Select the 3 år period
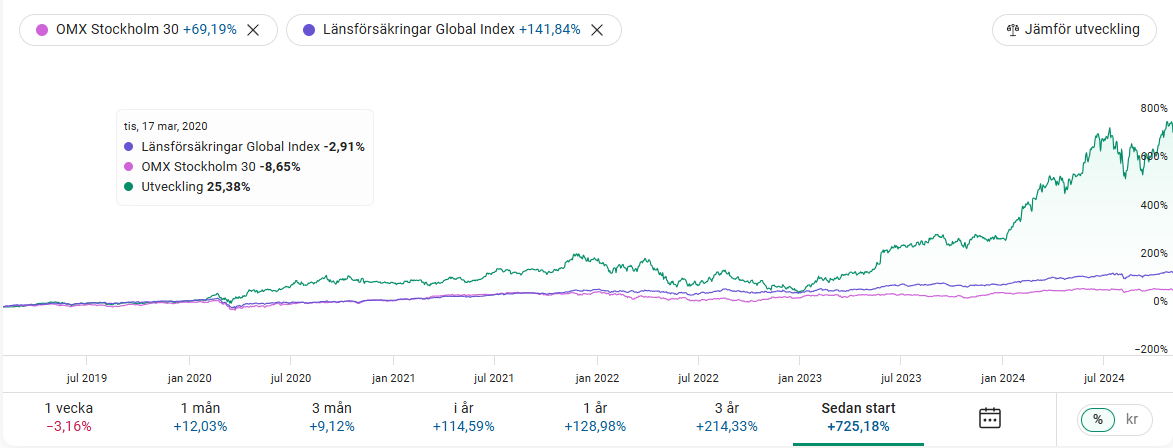This screenshot has width=1173, height=448. point(727,417)
